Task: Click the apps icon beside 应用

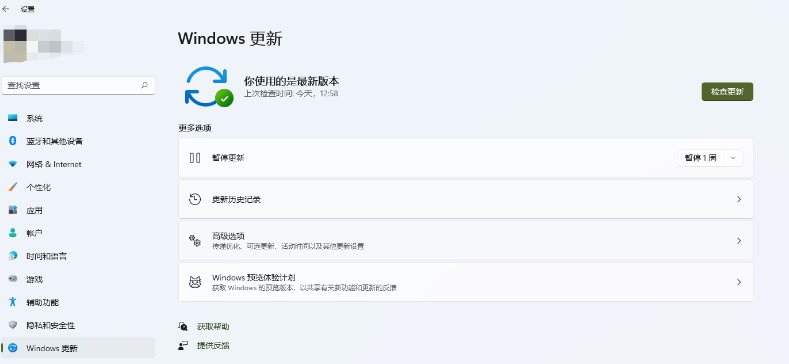Action: point(13,210)
